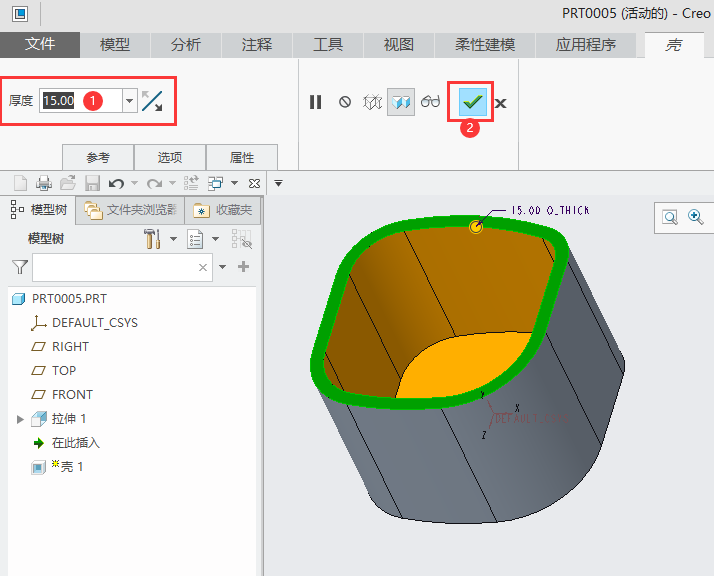The width and height of the screenshot is (714, 576).
Task: Select the 壳 ribbon tab
Action: tap(674, 45)
